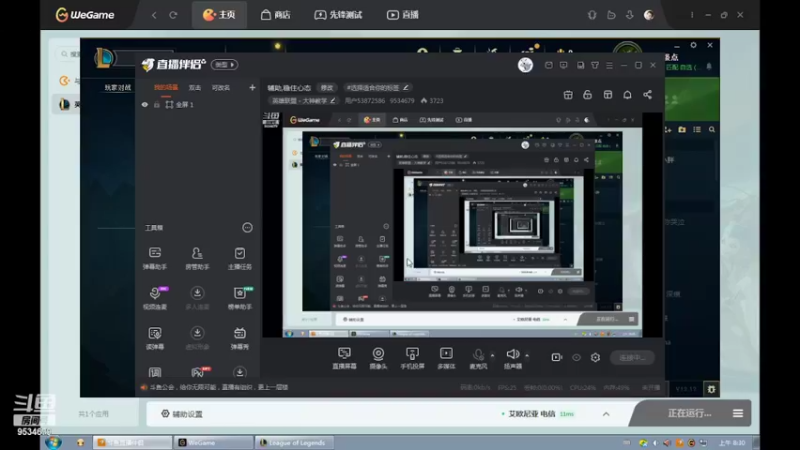The image size is (800, 450).
Task: Open 直播伴侣 title bar hamburger menu
Action: [x=609, y=65]
